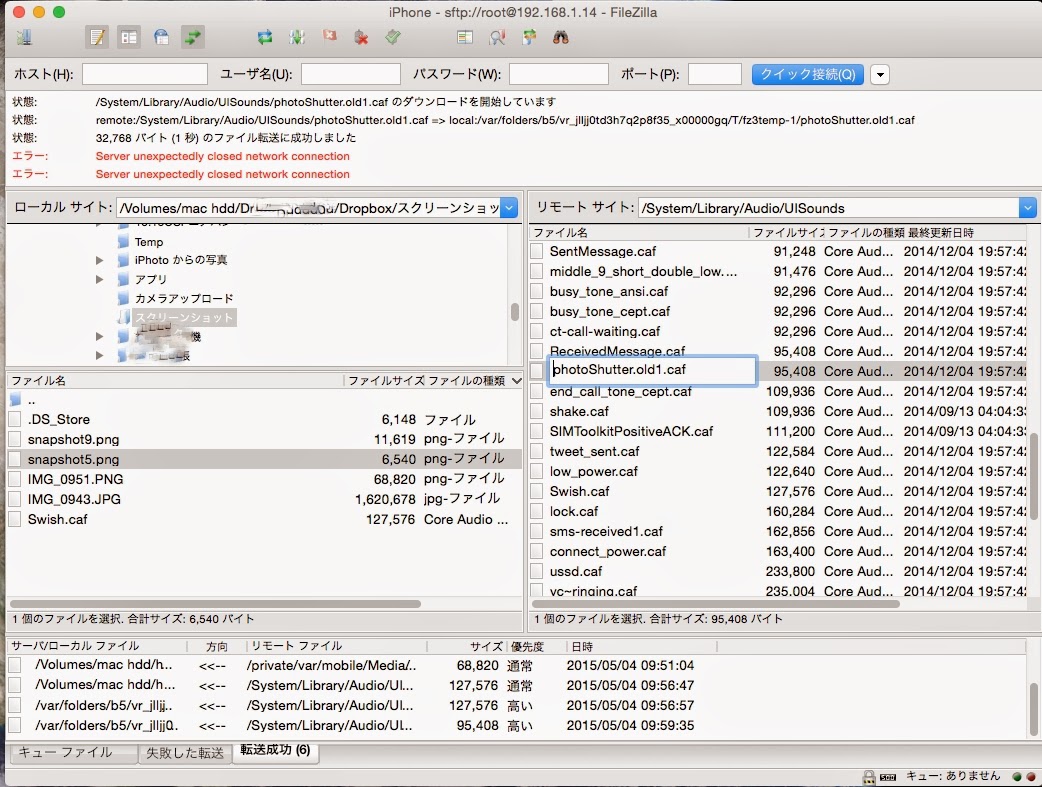Click file icon beside ussd.caf
The width and height of the screenshot is (1042, 787).
pos(536,571)
